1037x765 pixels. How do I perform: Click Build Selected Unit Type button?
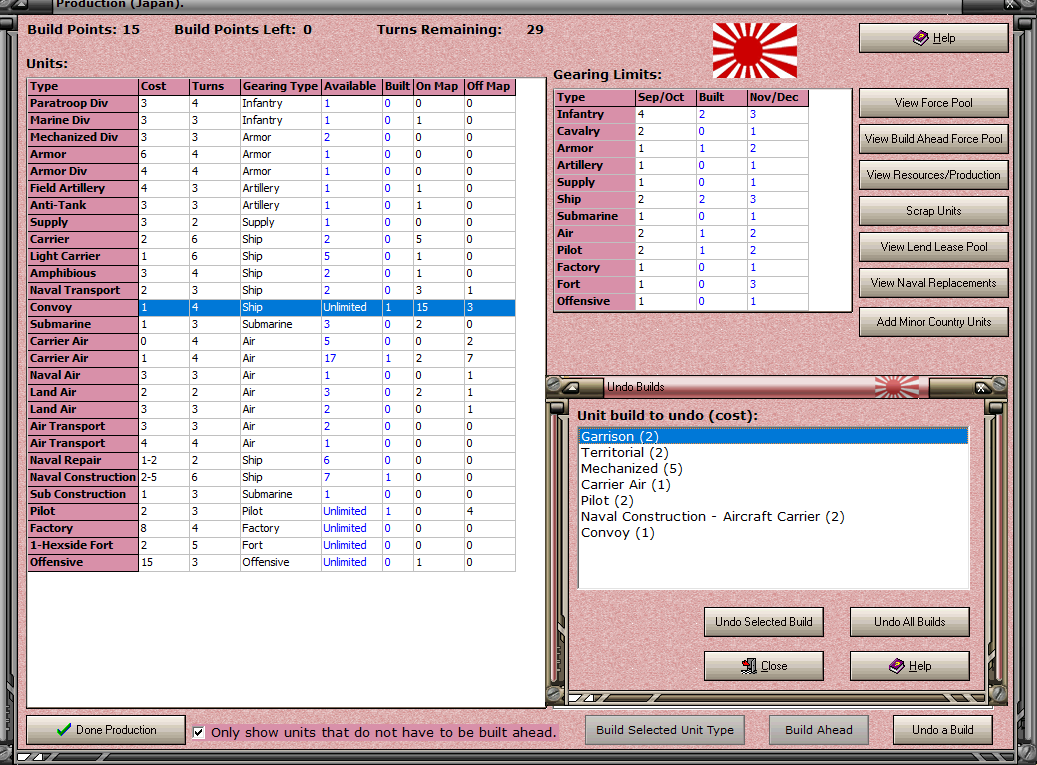tap(665, 730)
